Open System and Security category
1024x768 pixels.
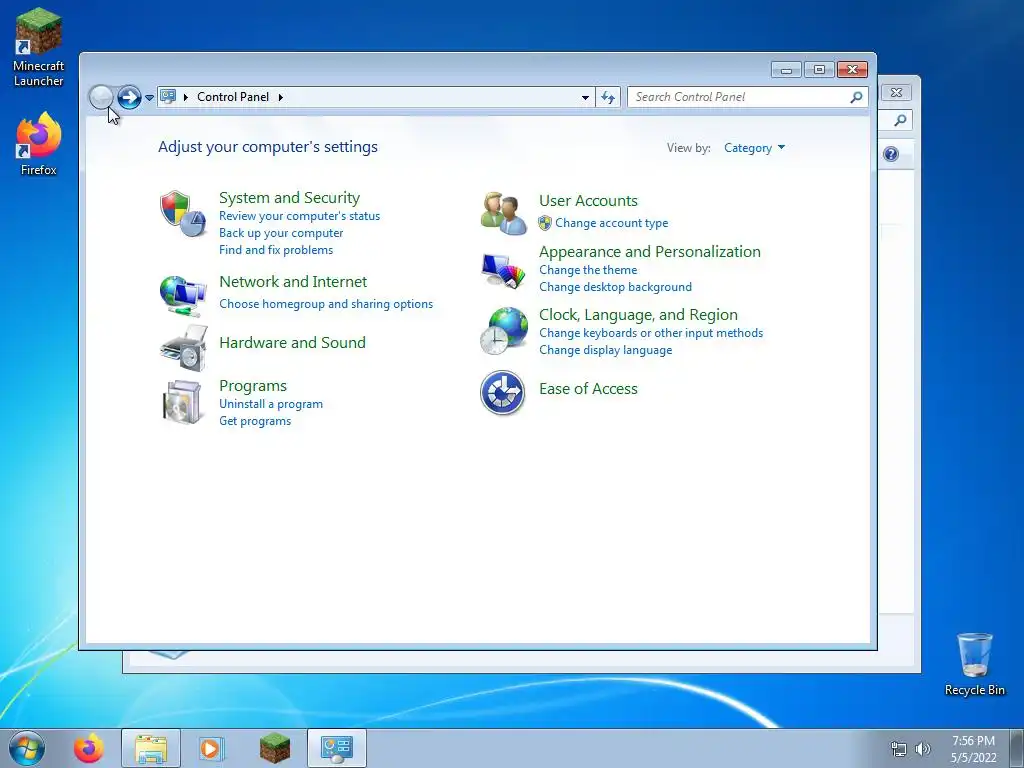pos(289,198)
